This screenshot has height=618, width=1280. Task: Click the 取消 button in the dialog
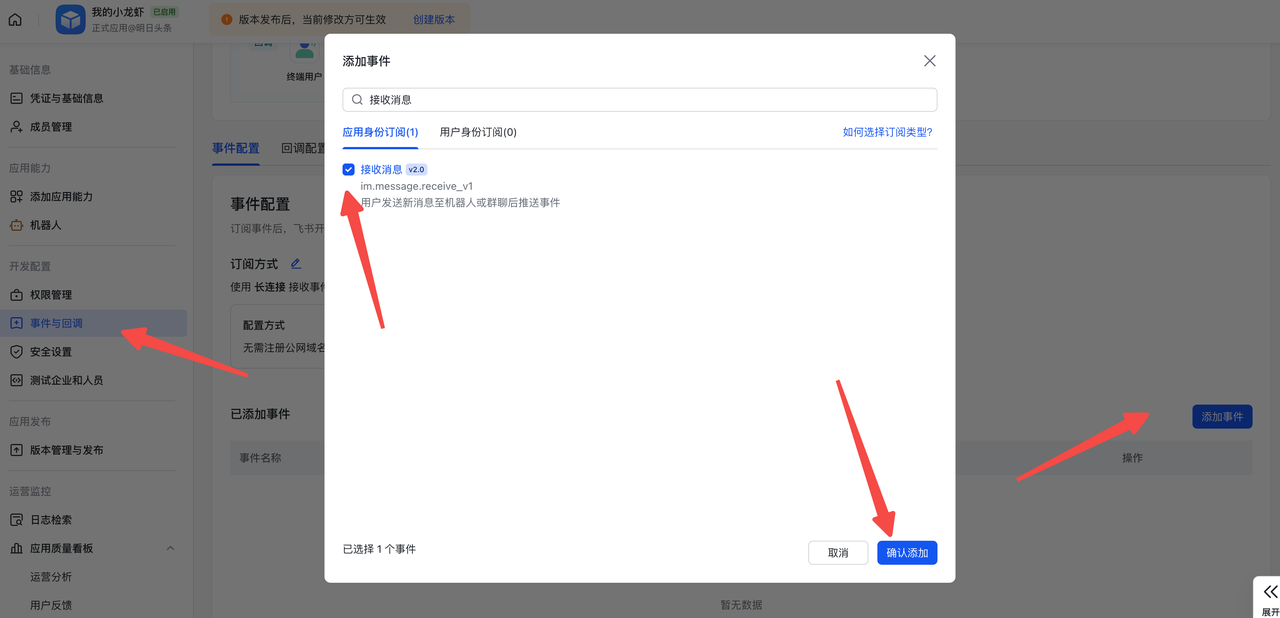[x=838, y=552]
